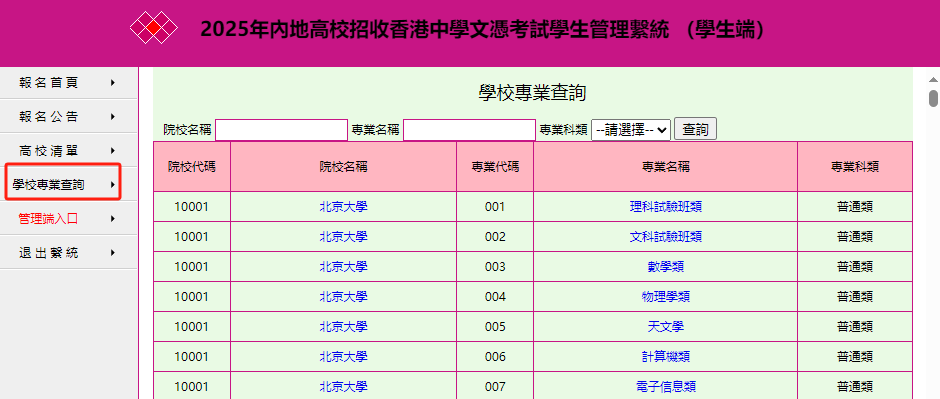
Task: Open 北京大學 link in row 007
Action: [344, 386]
